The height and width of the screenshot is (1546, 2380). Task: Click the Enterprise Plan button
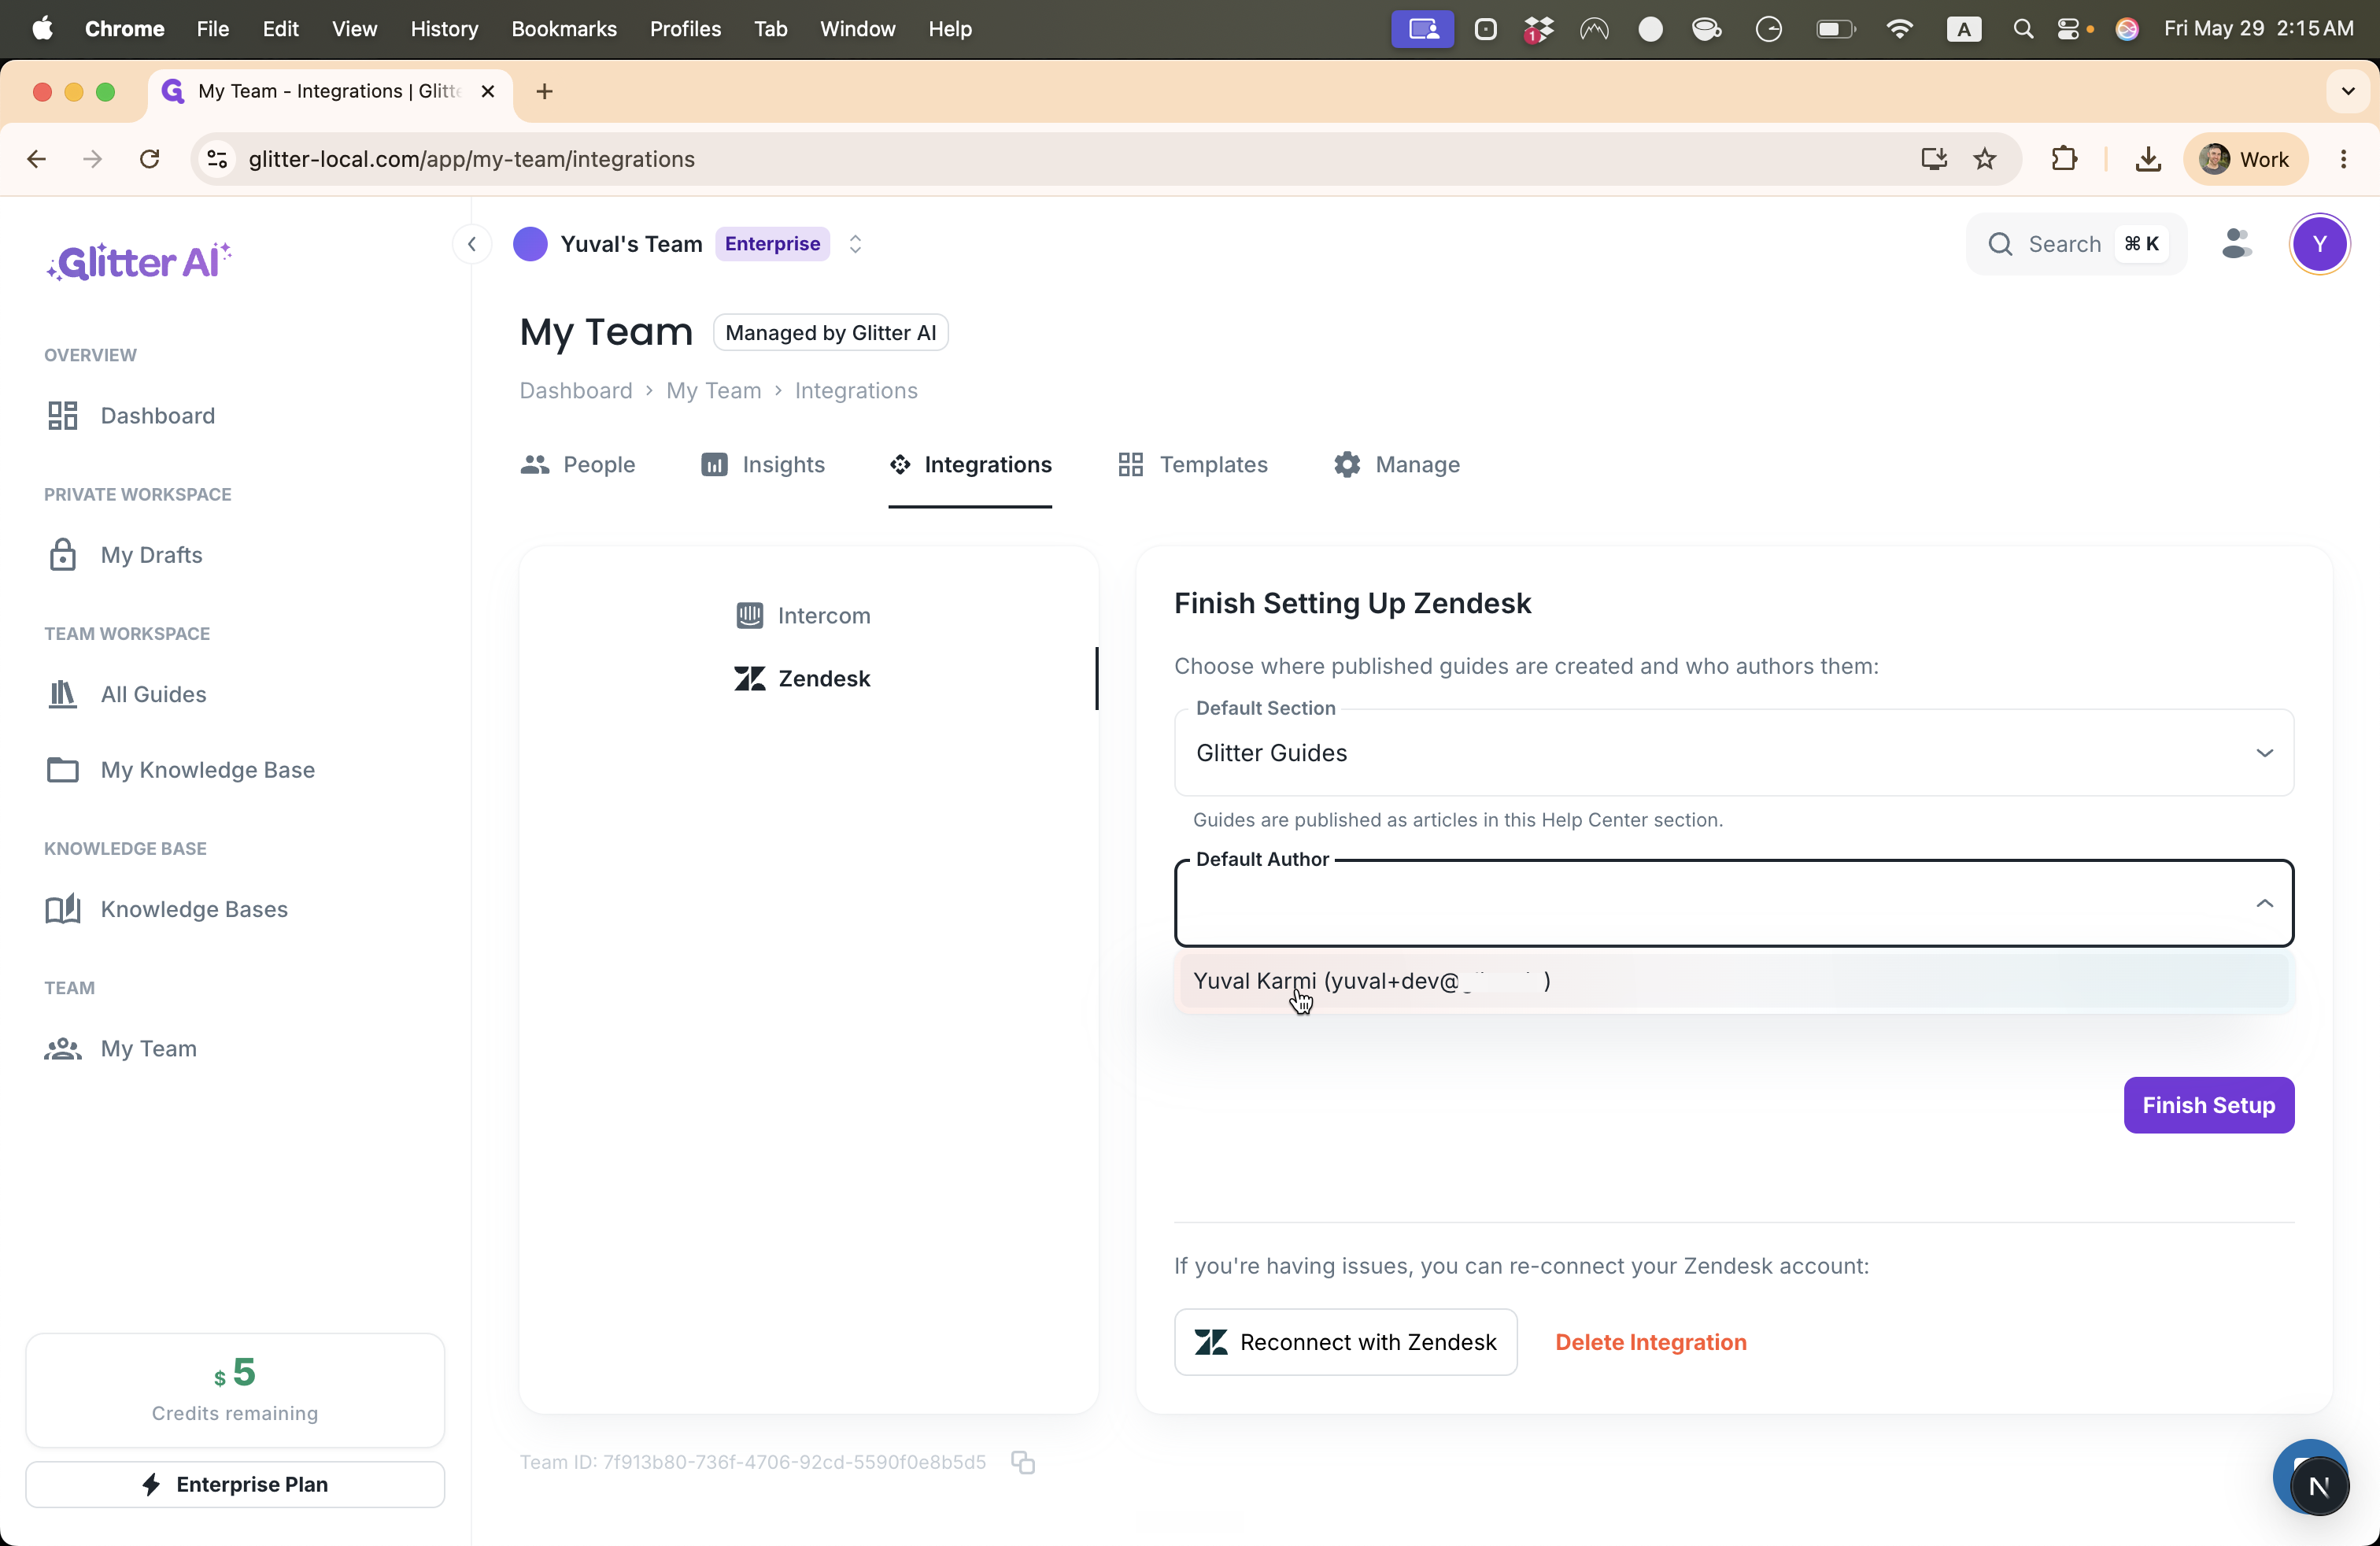tap(235, 1484)
